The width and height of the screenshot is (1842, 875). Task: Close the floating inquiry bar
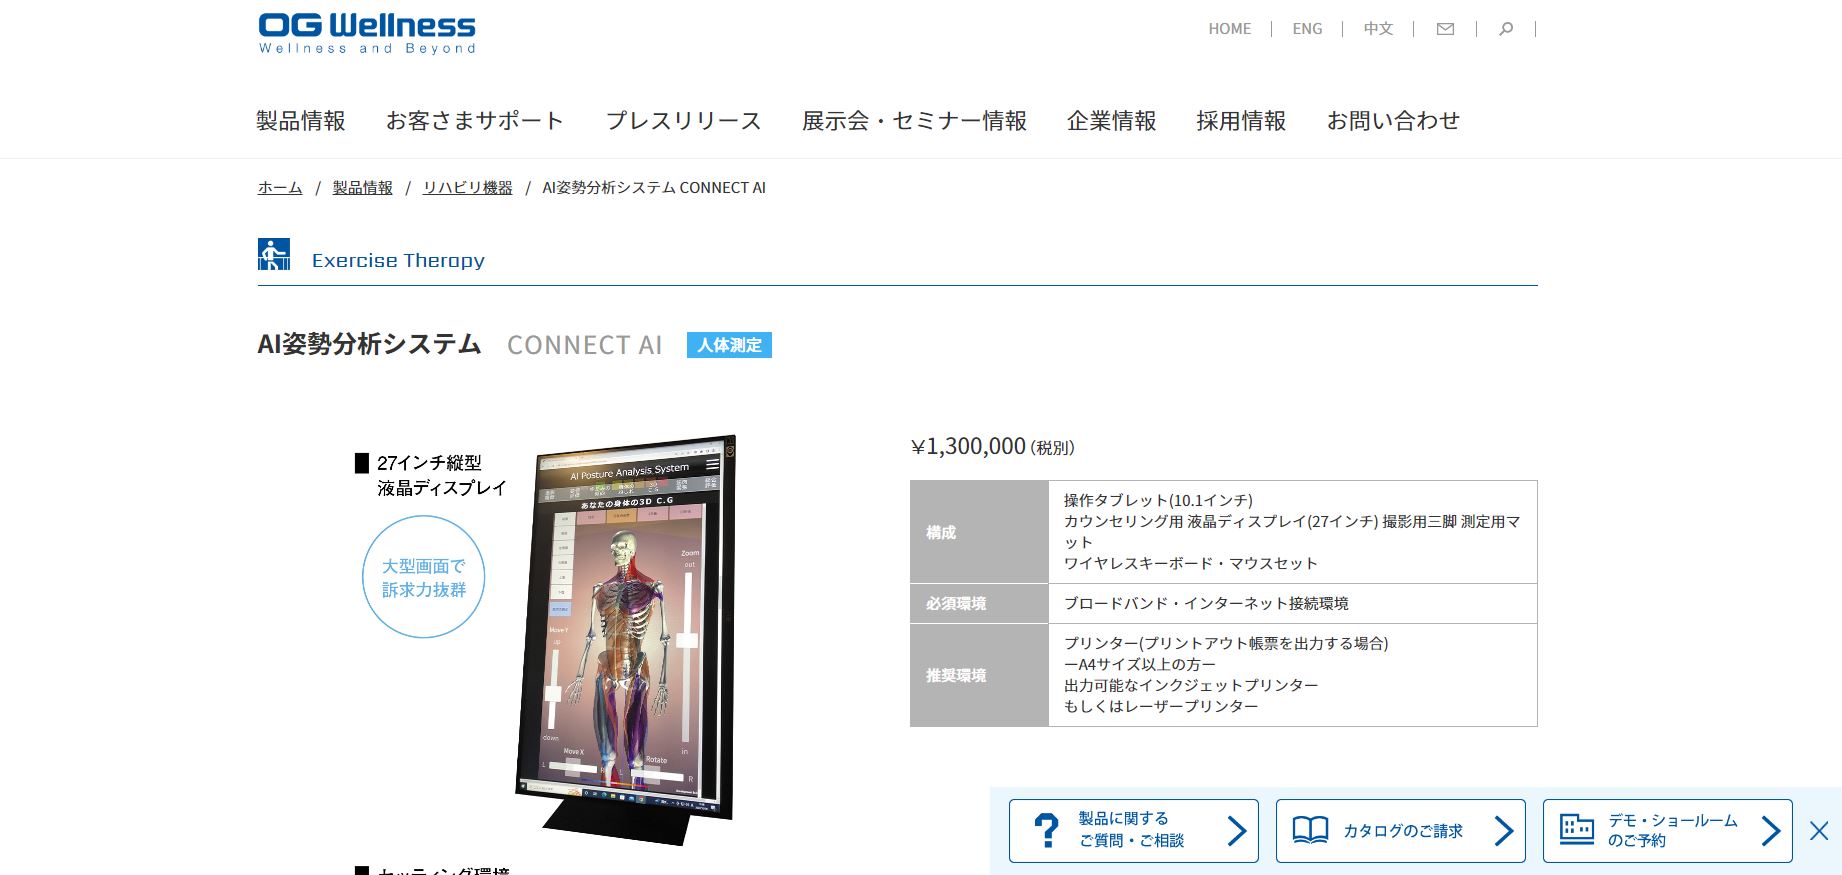pyautogui.click(x=1819, y=830)
